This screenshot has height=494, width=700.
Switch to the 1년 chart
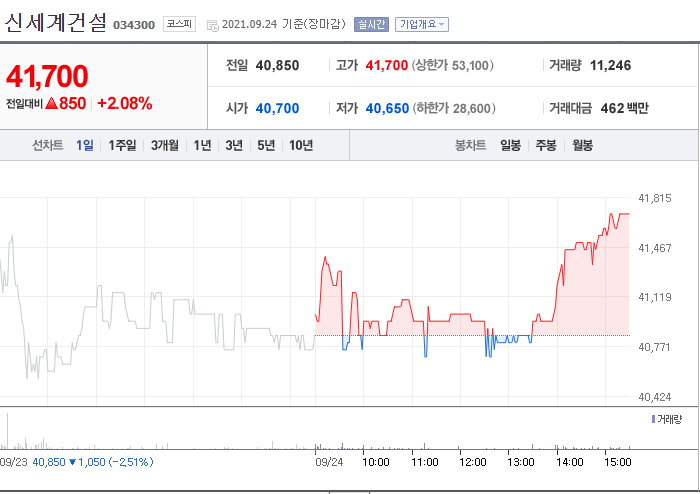pos(202,145)
